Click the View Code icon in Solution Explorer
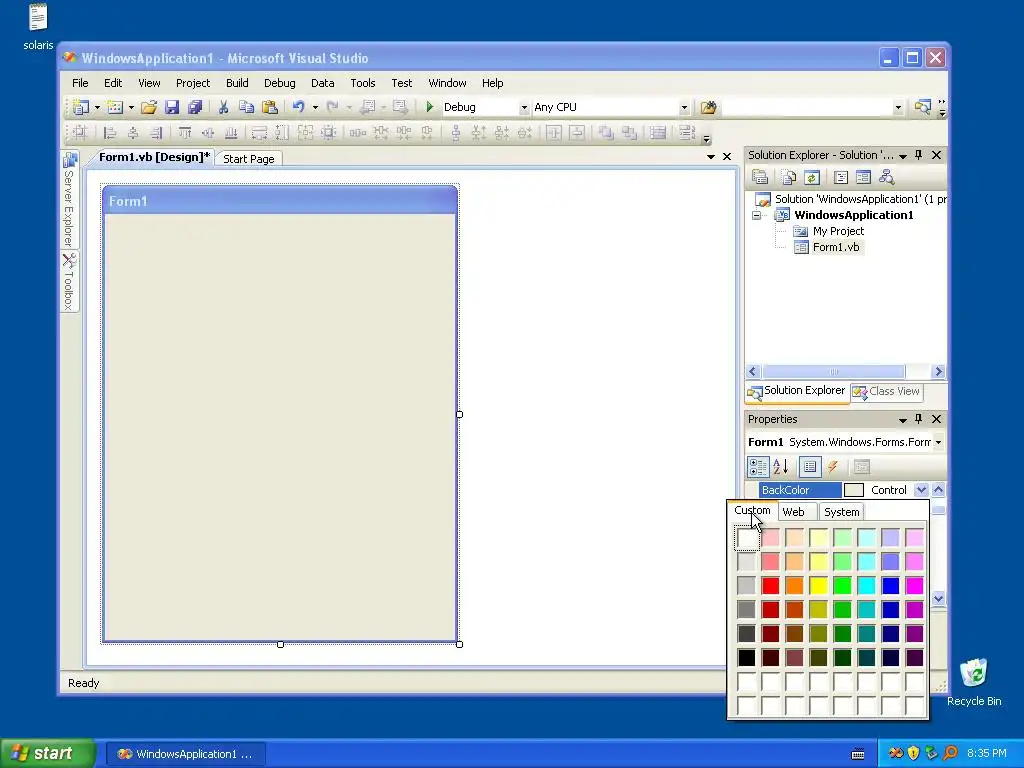This screenshot has height=768, width=1024. click(840, 177)
